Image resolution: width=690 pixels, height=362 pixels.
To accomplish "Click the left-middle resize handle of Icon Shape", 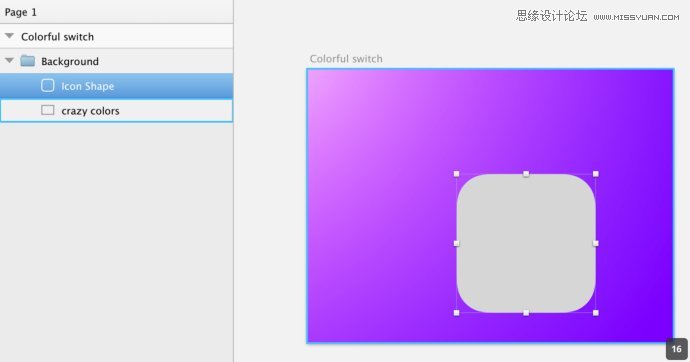I will coord(456,243).
